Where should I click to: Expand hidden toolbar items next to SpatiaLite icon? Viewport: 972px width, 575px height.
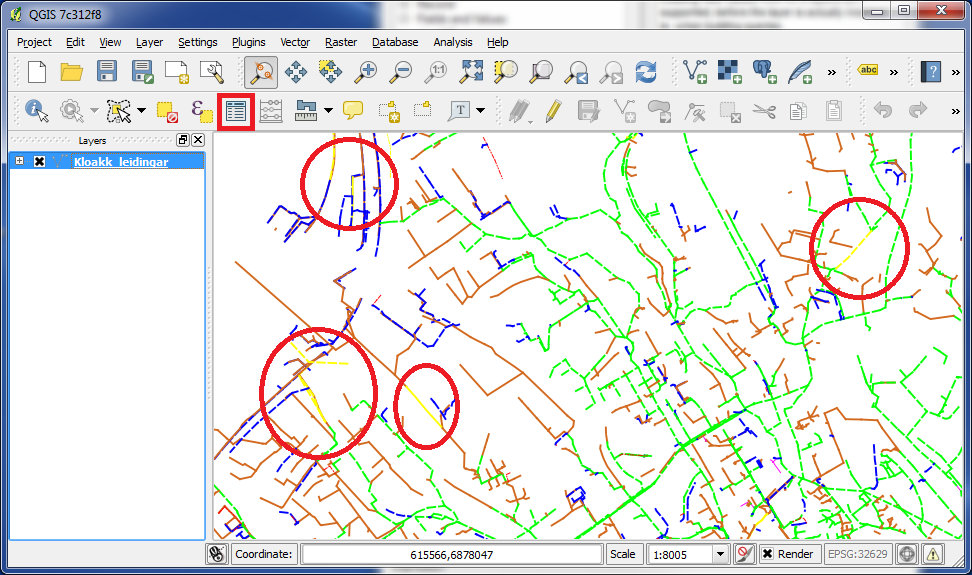(831, 72)
